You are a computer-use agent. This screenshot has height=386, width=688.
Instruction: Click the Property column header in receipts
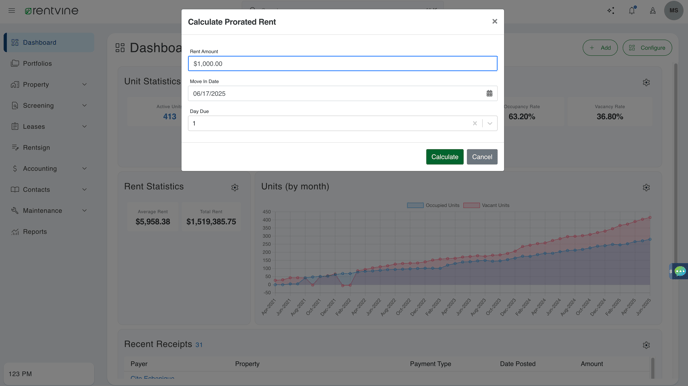247,364
